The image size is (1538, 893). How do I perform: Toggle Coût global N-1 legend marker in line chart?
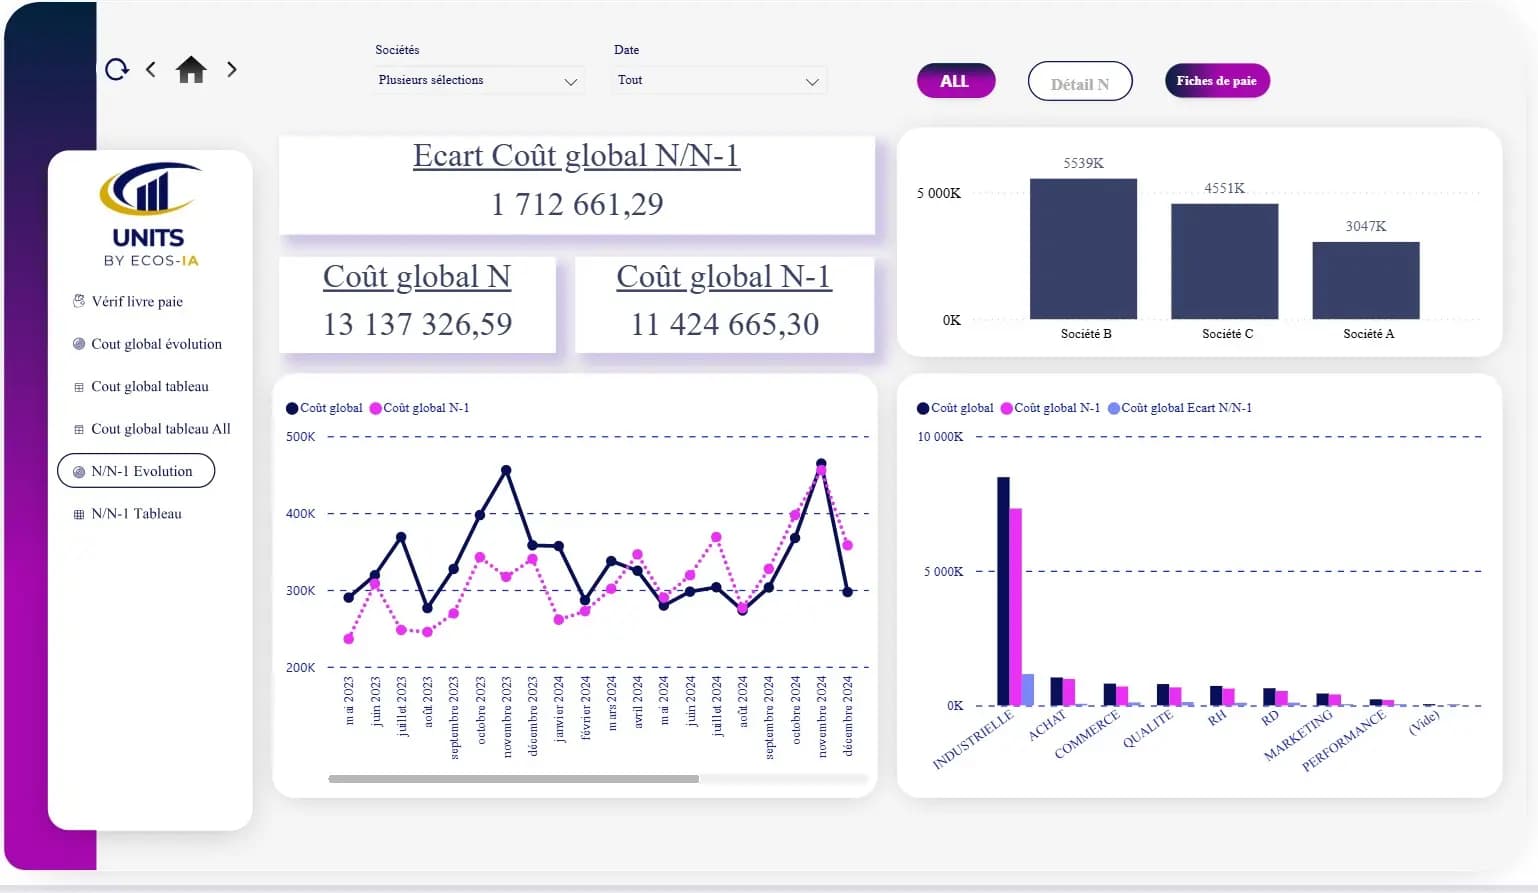[x=376, y=408]
